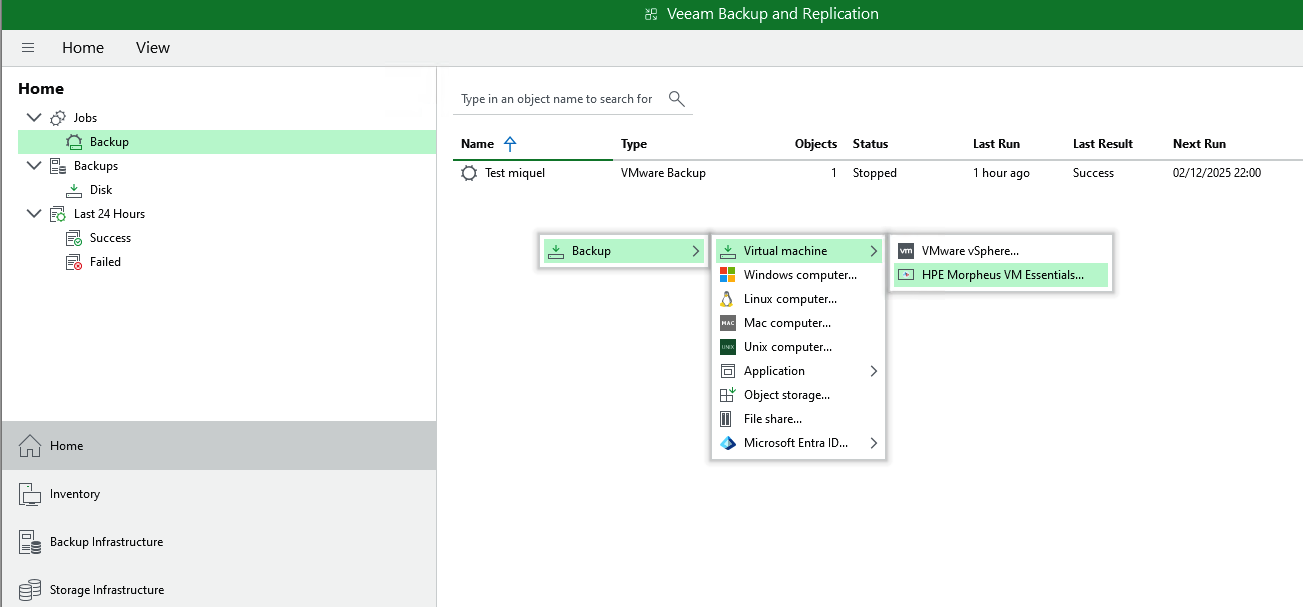Expand the Virtual machine submenu arrow

click(x=873, y=251)
